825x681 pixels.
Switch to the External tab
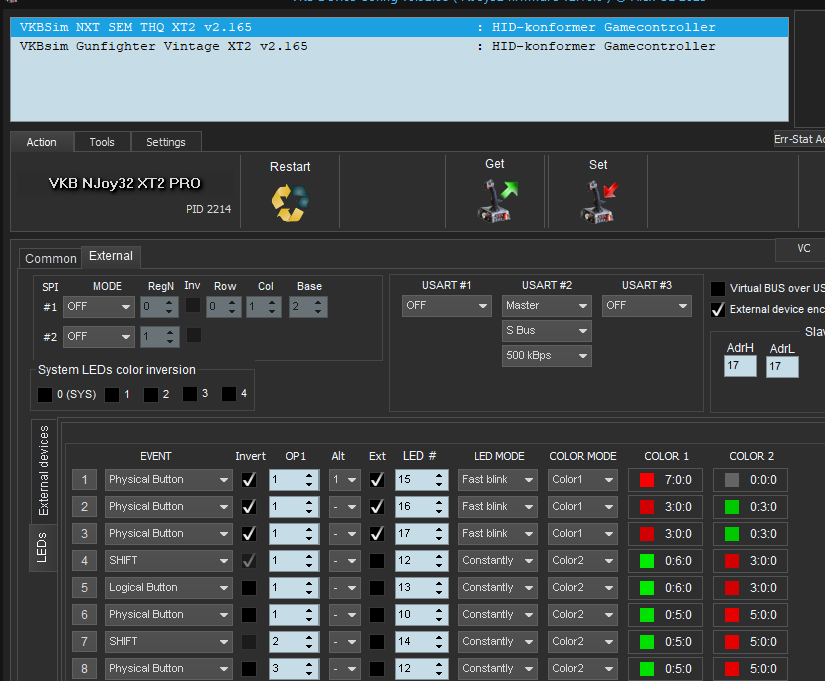tap(111, 256)
